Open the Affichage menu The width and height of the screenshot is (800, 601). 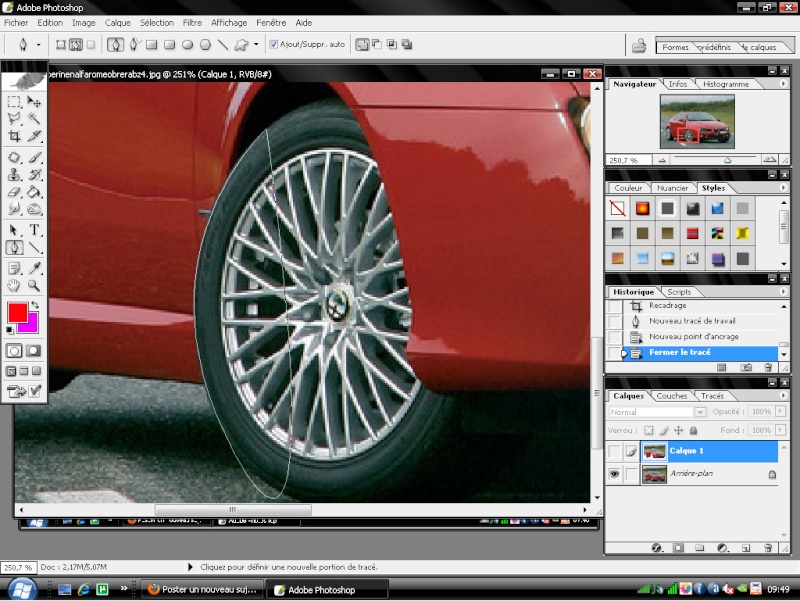tap(229, 23)
